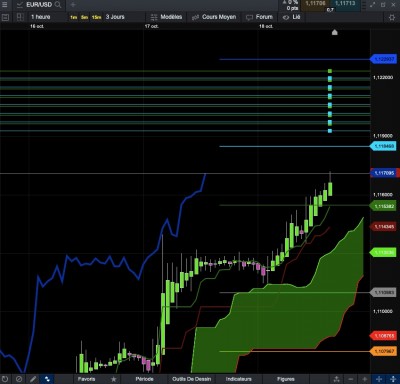Click the star favorites icon
The width and height of the screenshot is (400, 384).
(114, 379)
